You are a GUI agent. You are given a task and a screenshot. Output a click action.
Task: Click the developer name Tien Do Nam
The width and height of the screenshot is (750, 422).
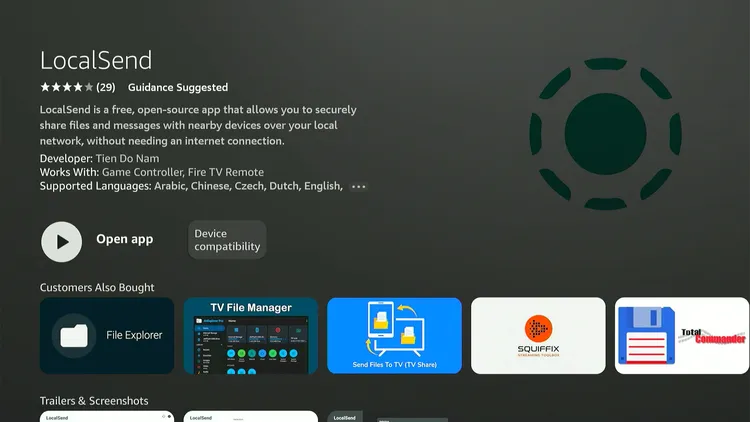pos(127,158)
